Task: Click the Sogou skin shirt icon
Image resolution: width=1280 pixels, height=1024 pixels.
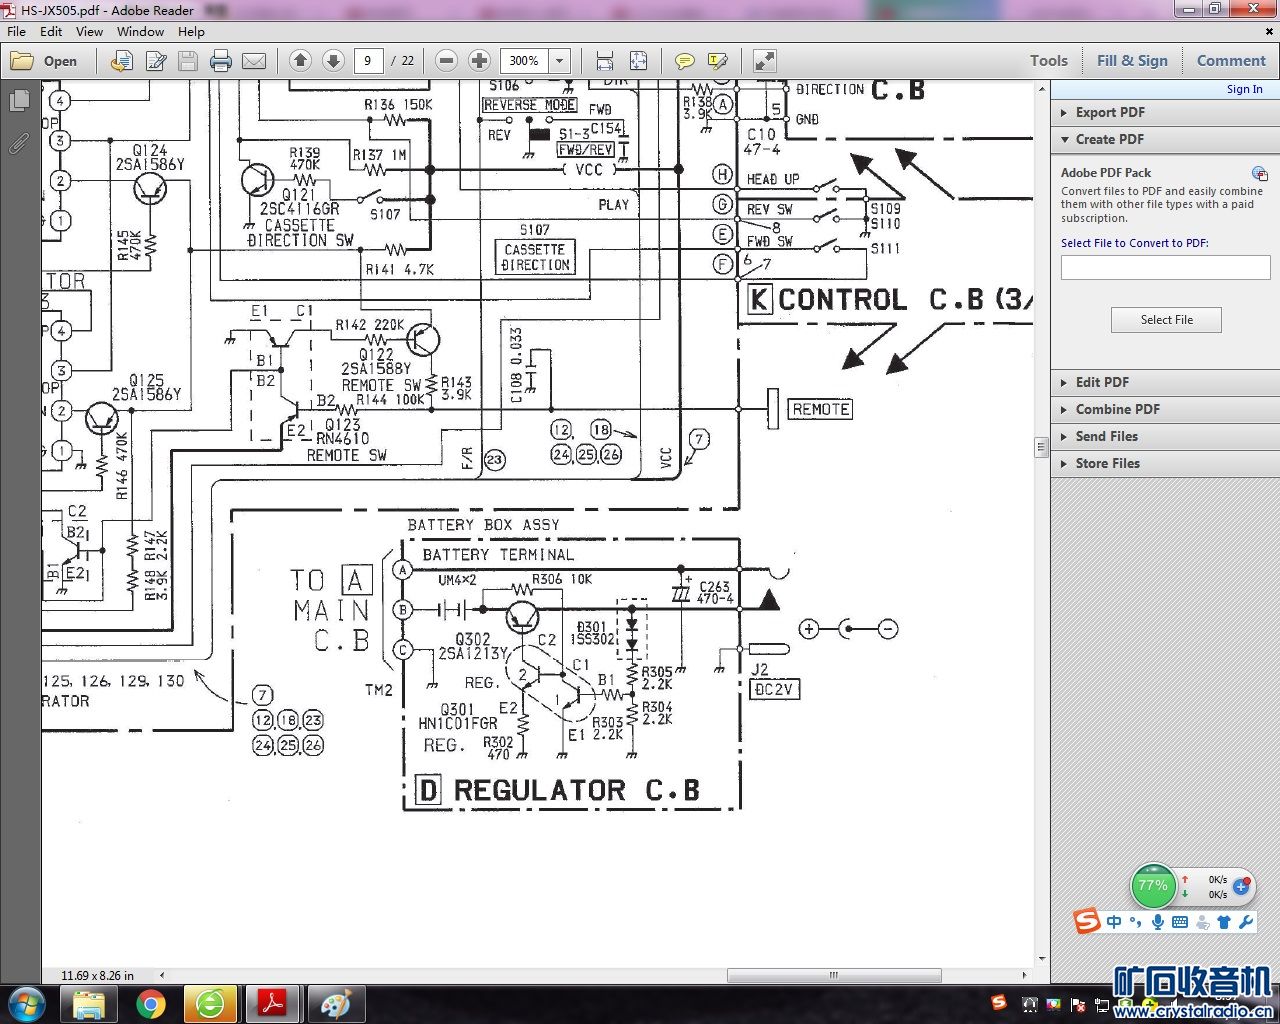Action: 1224,922
